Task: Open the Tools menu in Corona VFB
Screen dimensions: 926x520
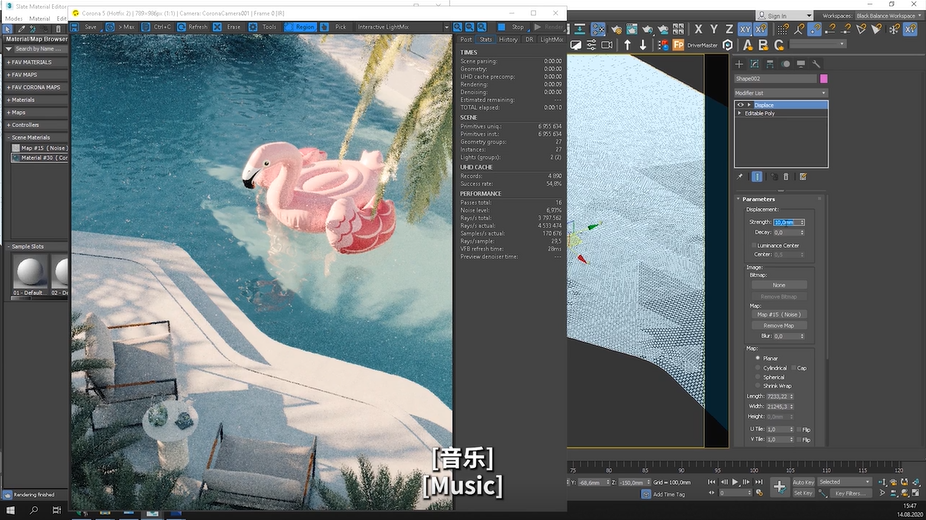Action: 263,27
